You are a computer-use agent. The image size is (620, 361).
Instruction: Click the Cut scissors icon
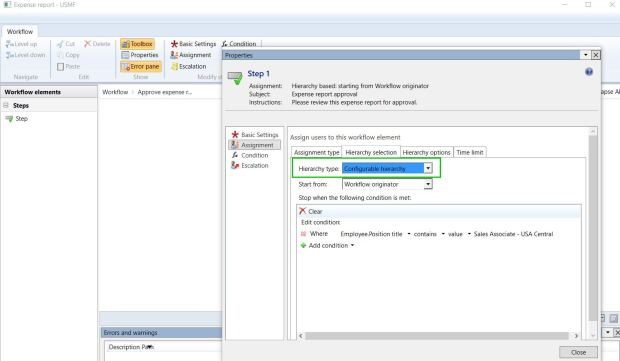(x=60, y=44)
